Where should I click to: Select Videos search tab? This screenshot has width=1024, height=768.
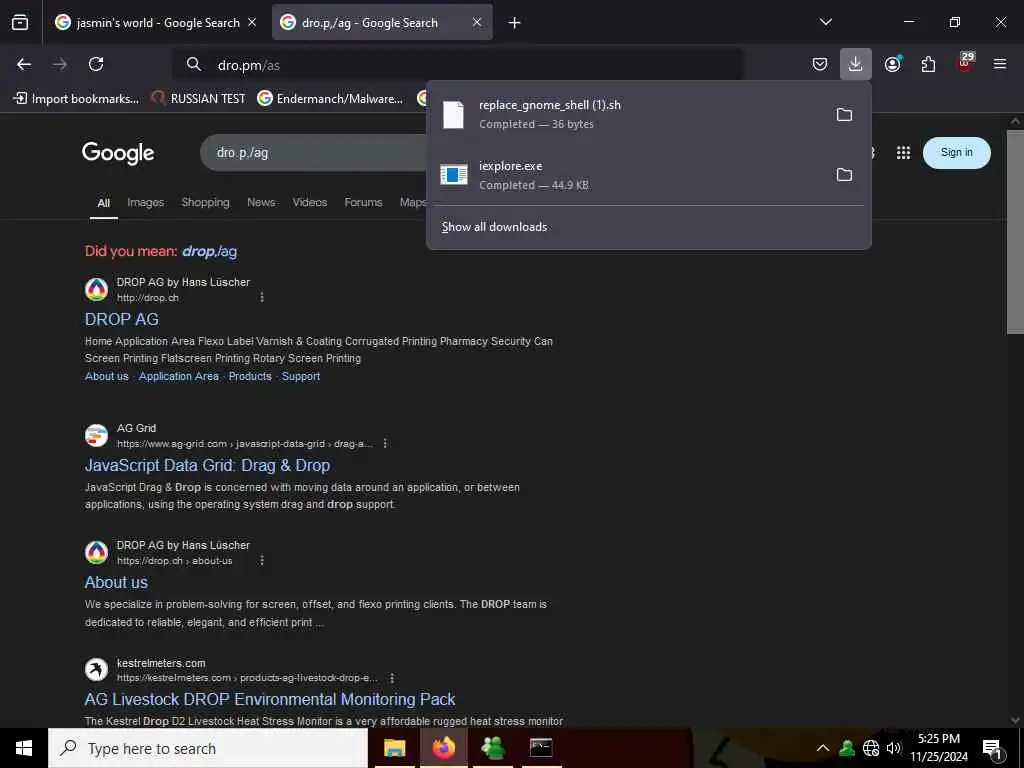[x=310, y=202]
